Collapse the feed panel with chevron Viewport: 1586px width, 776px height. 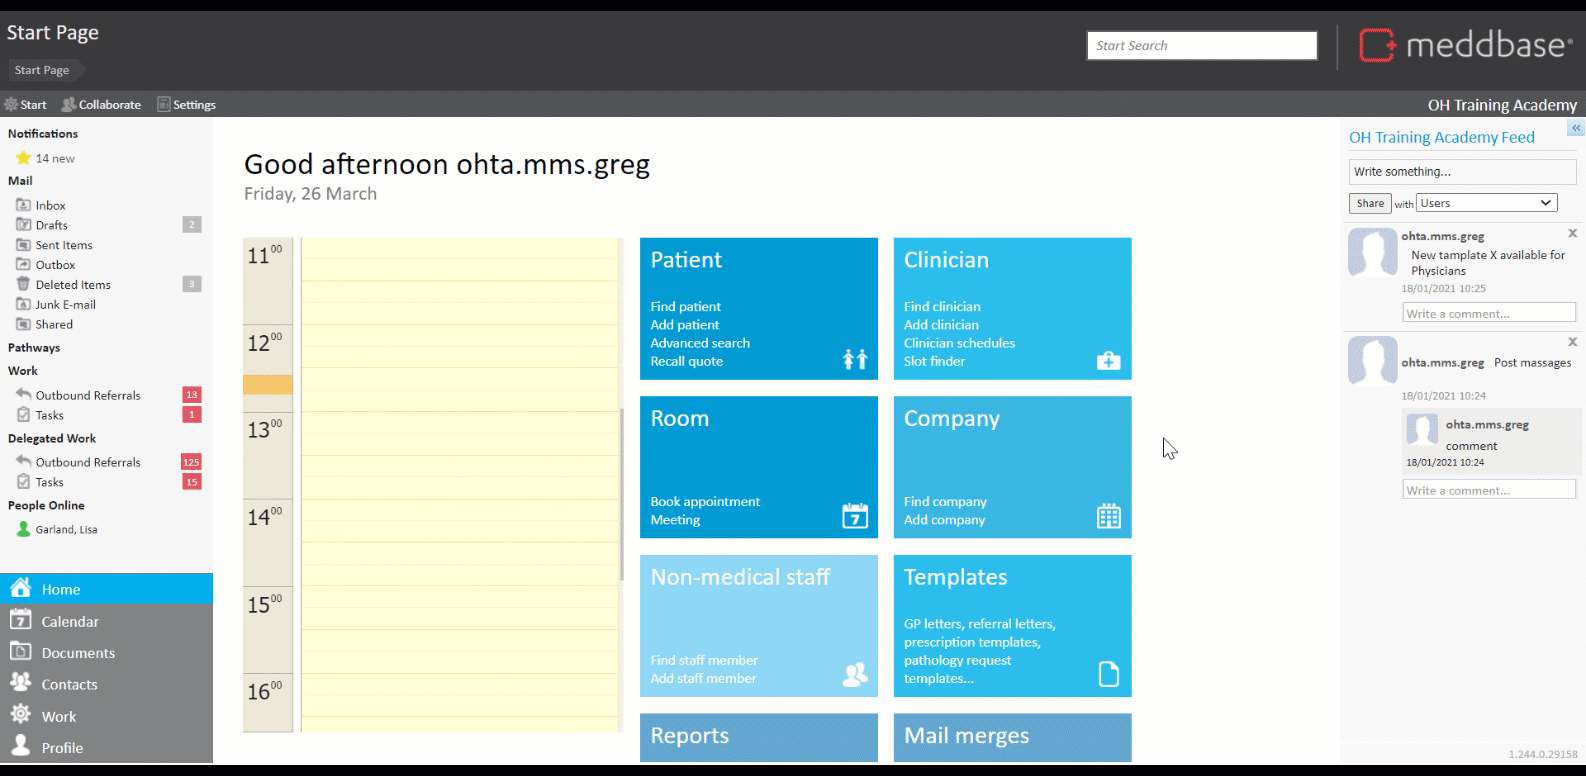[1576, 128]
